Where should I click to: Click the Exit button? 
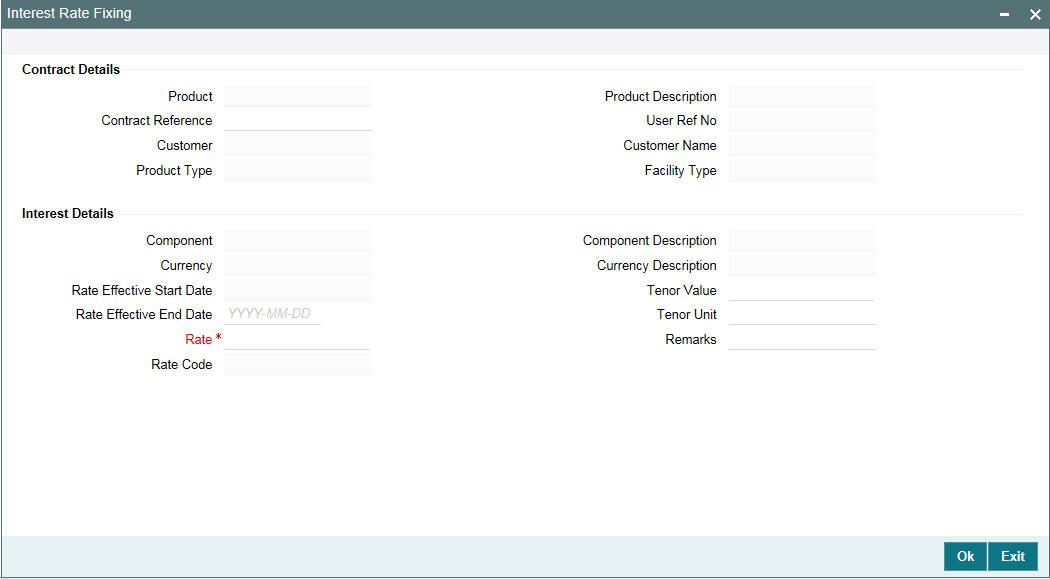1012,556
